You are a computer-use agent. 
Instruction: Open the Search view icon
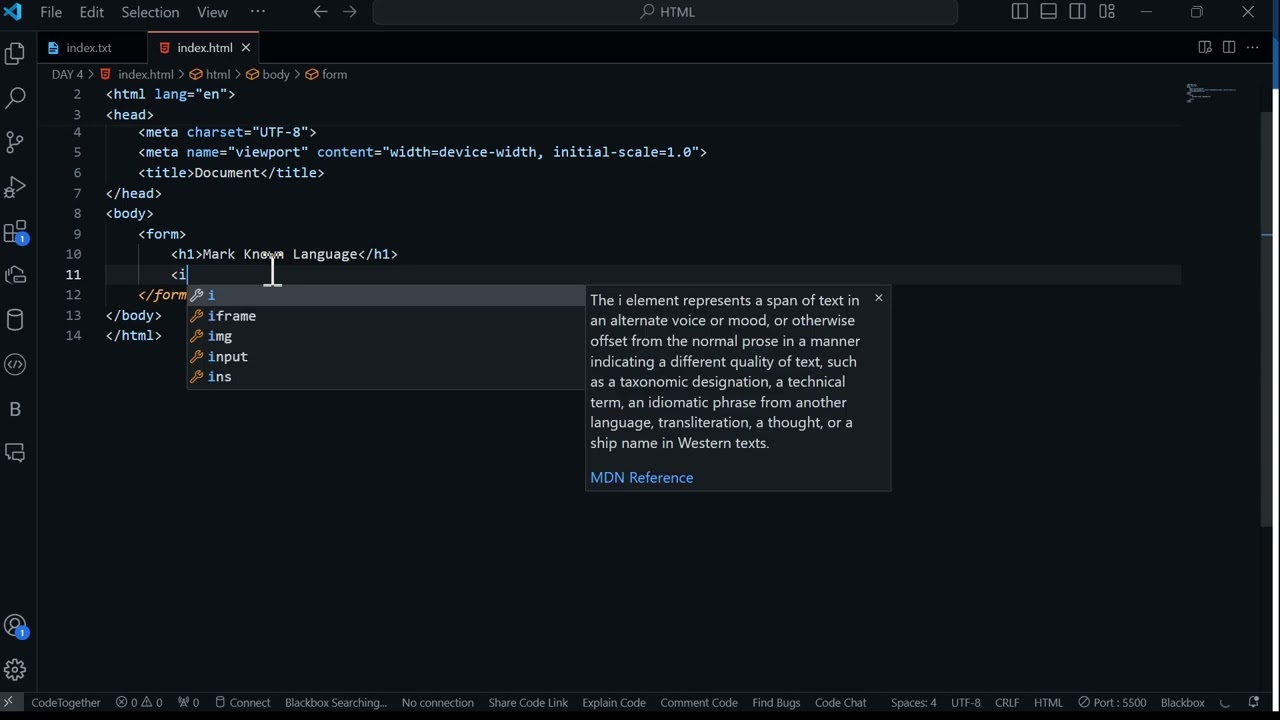(15, 98)
